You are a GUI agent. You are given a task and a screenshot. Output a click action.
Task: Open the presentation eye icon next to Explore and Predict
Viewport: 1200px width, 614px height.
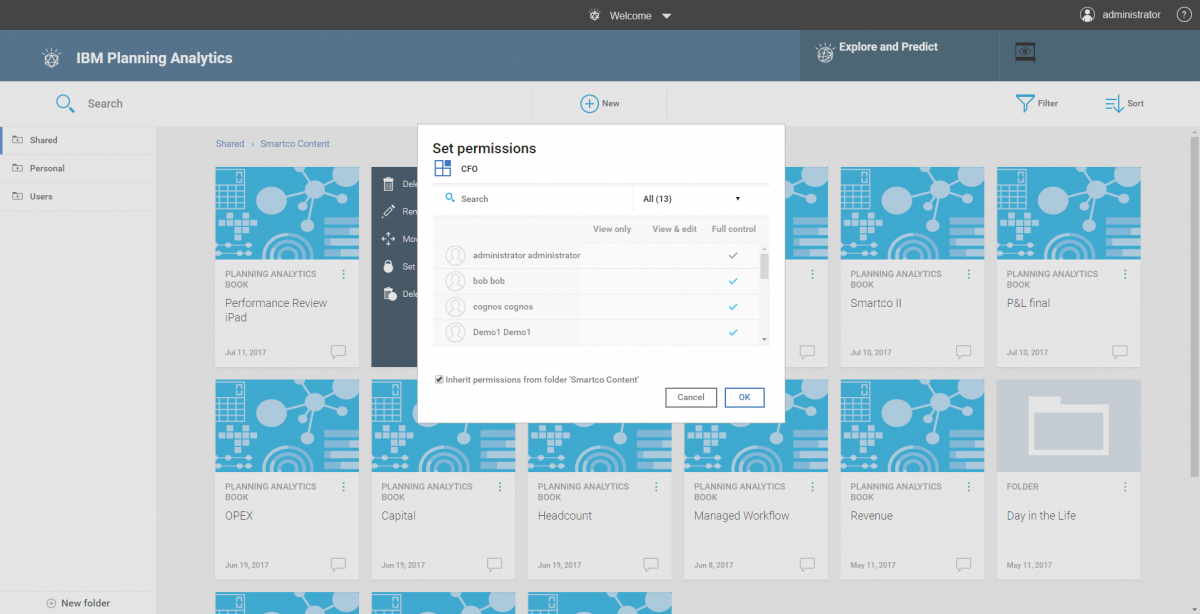click(x=1024, y=52)
